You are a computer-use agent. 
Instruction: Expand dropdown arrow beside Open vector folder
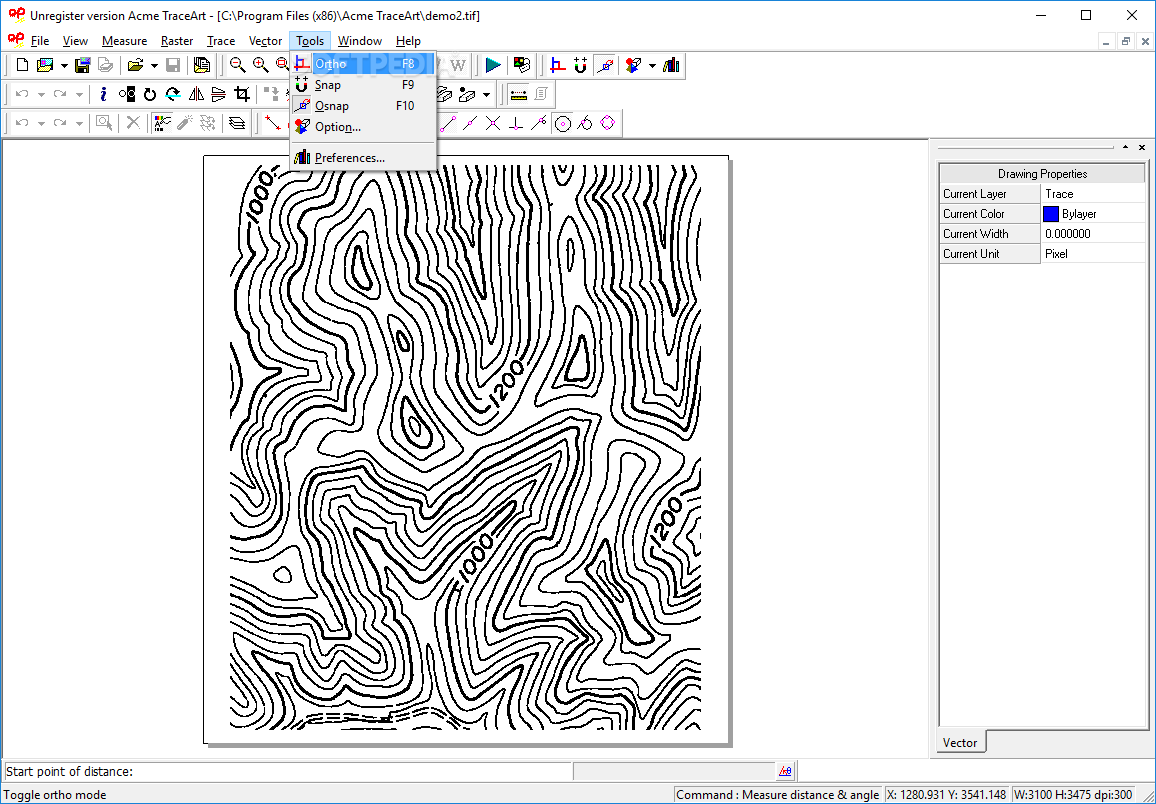[x=154, y=66]
